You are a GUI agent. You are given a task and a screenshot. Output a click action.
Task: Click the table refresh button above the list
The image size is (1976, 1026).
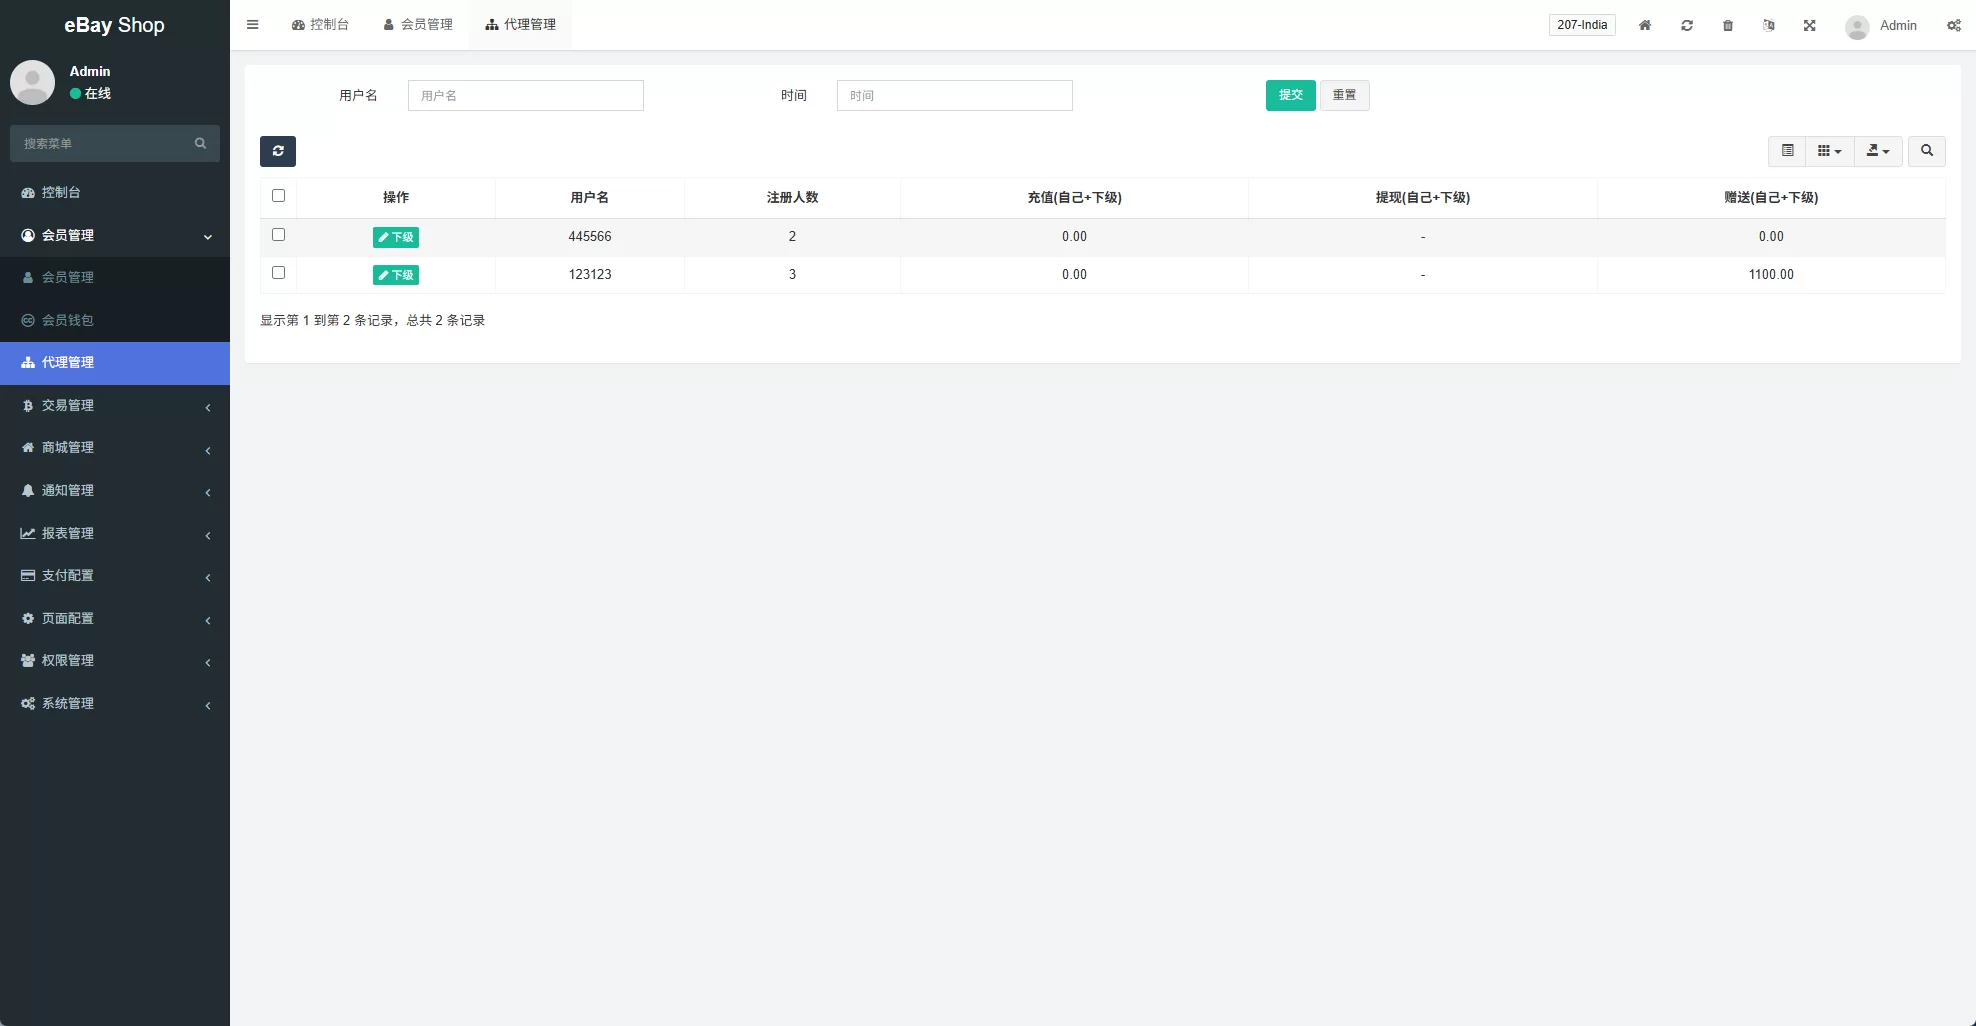(277, 151)
